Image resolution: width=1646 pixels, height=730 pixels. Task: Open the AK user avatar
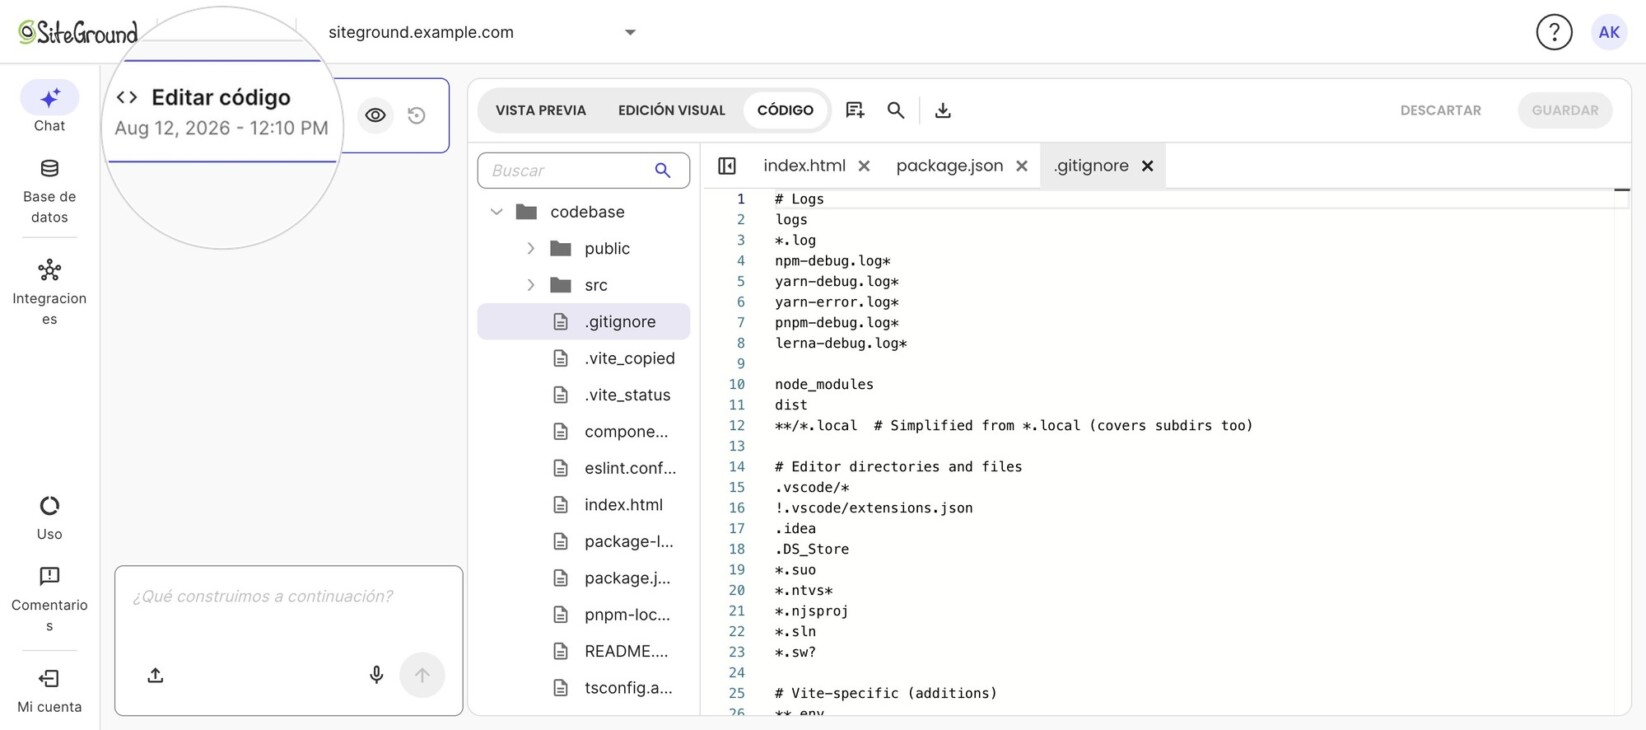(x=1609, y=32)
